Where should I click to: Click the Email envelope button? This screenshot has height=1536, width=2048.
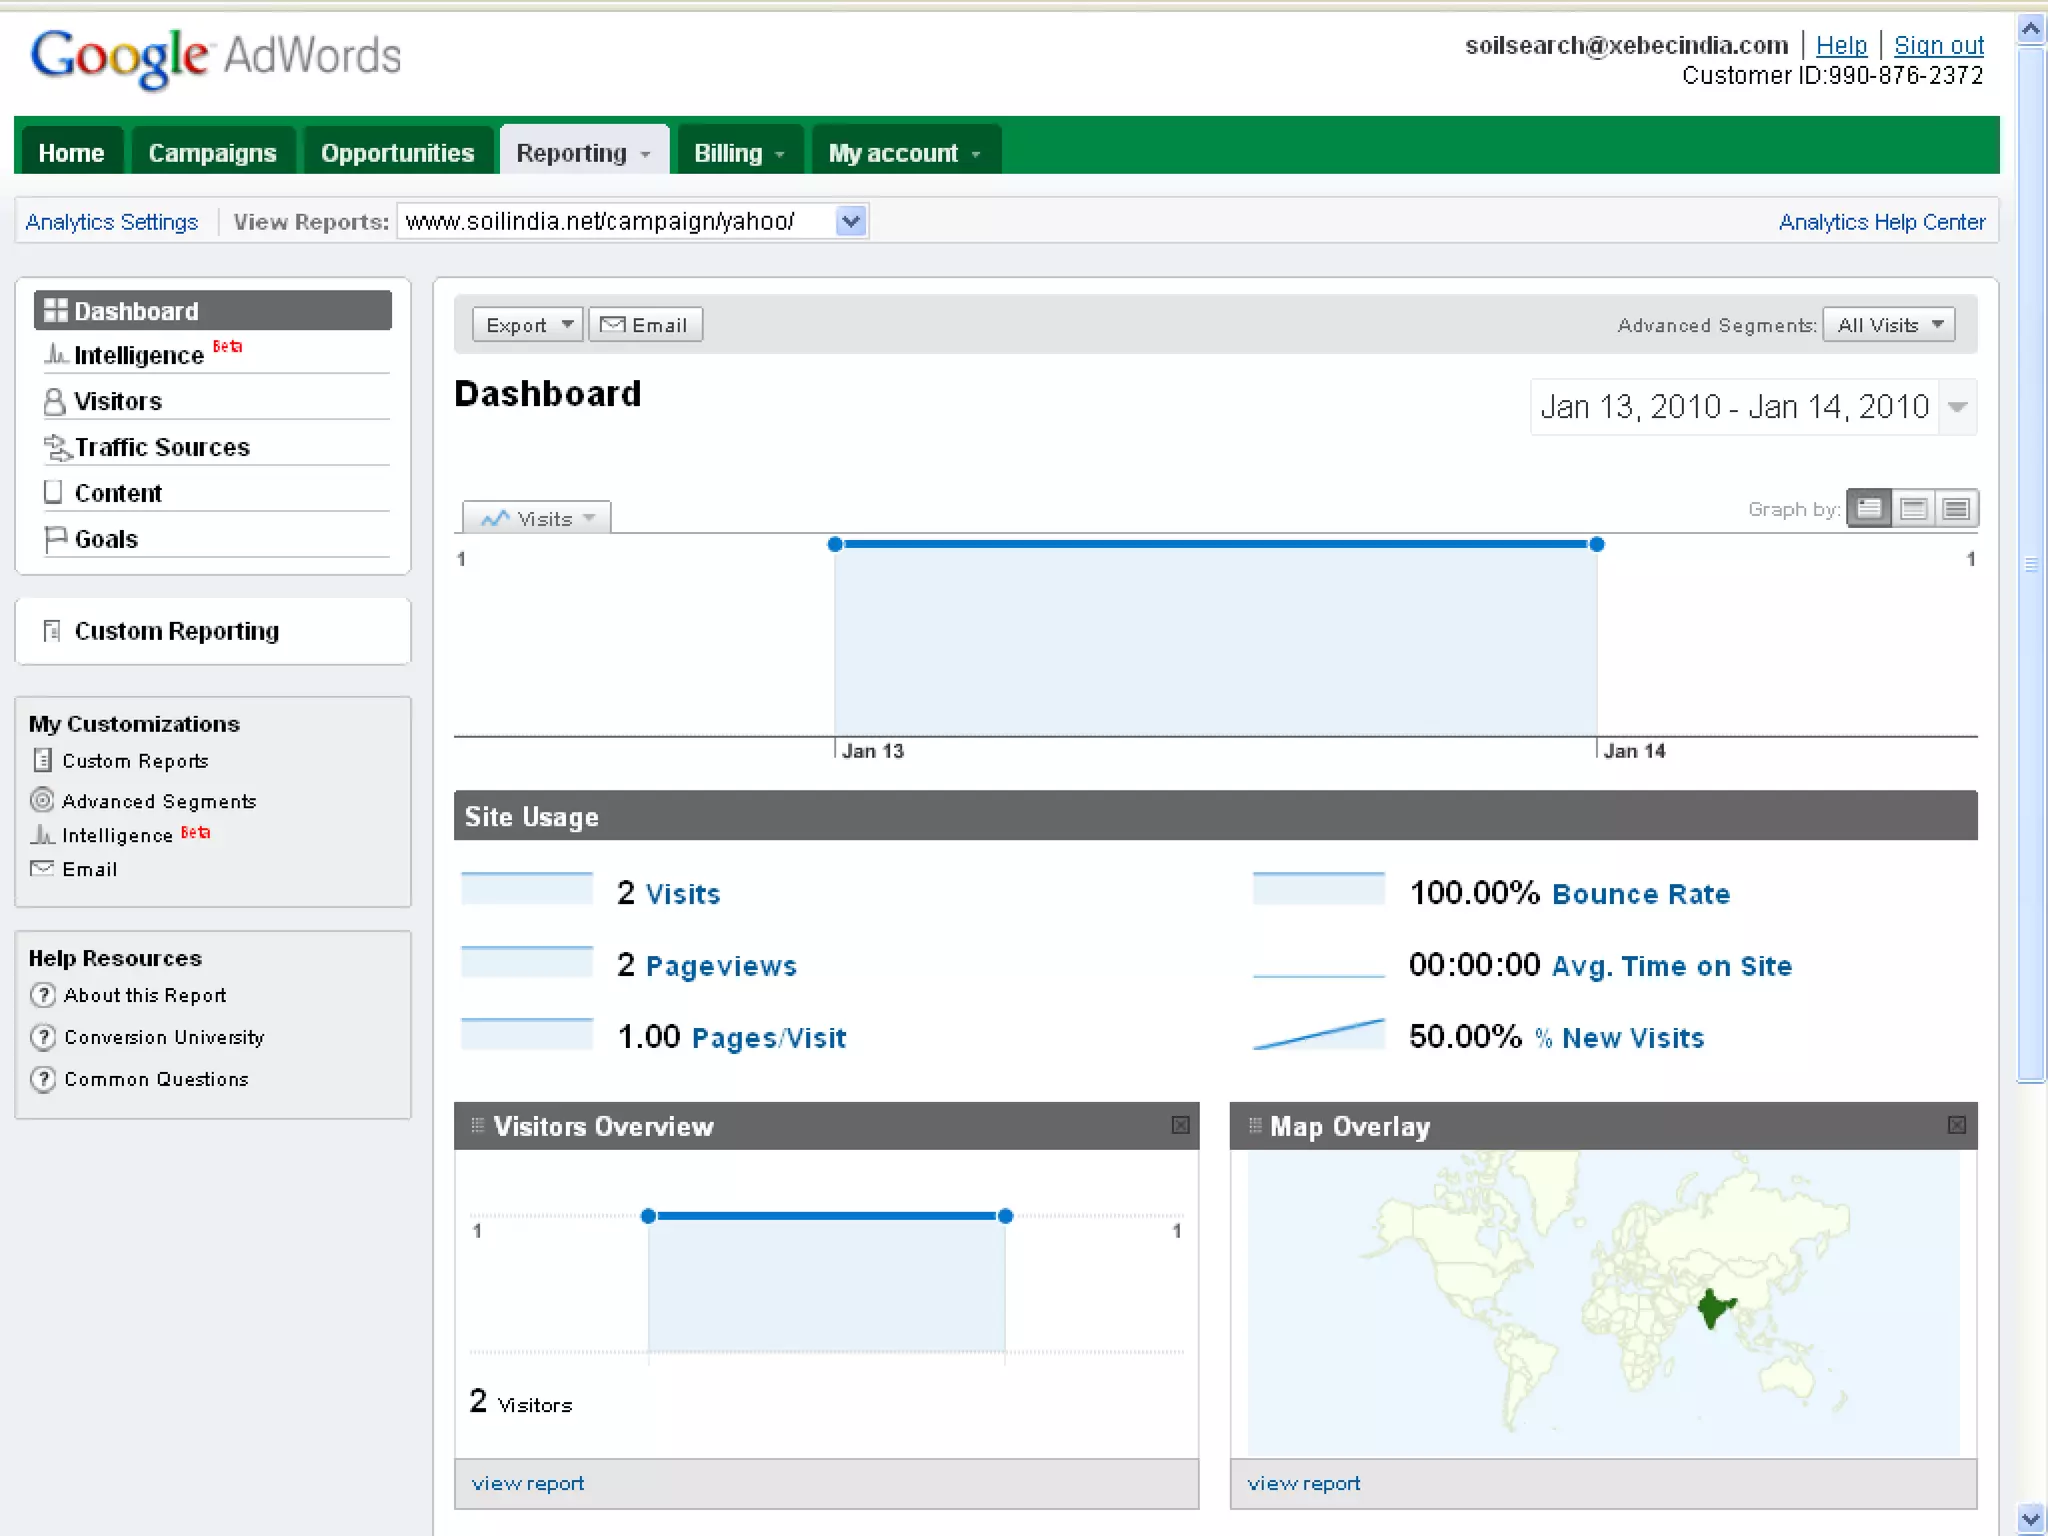[645, 325]
